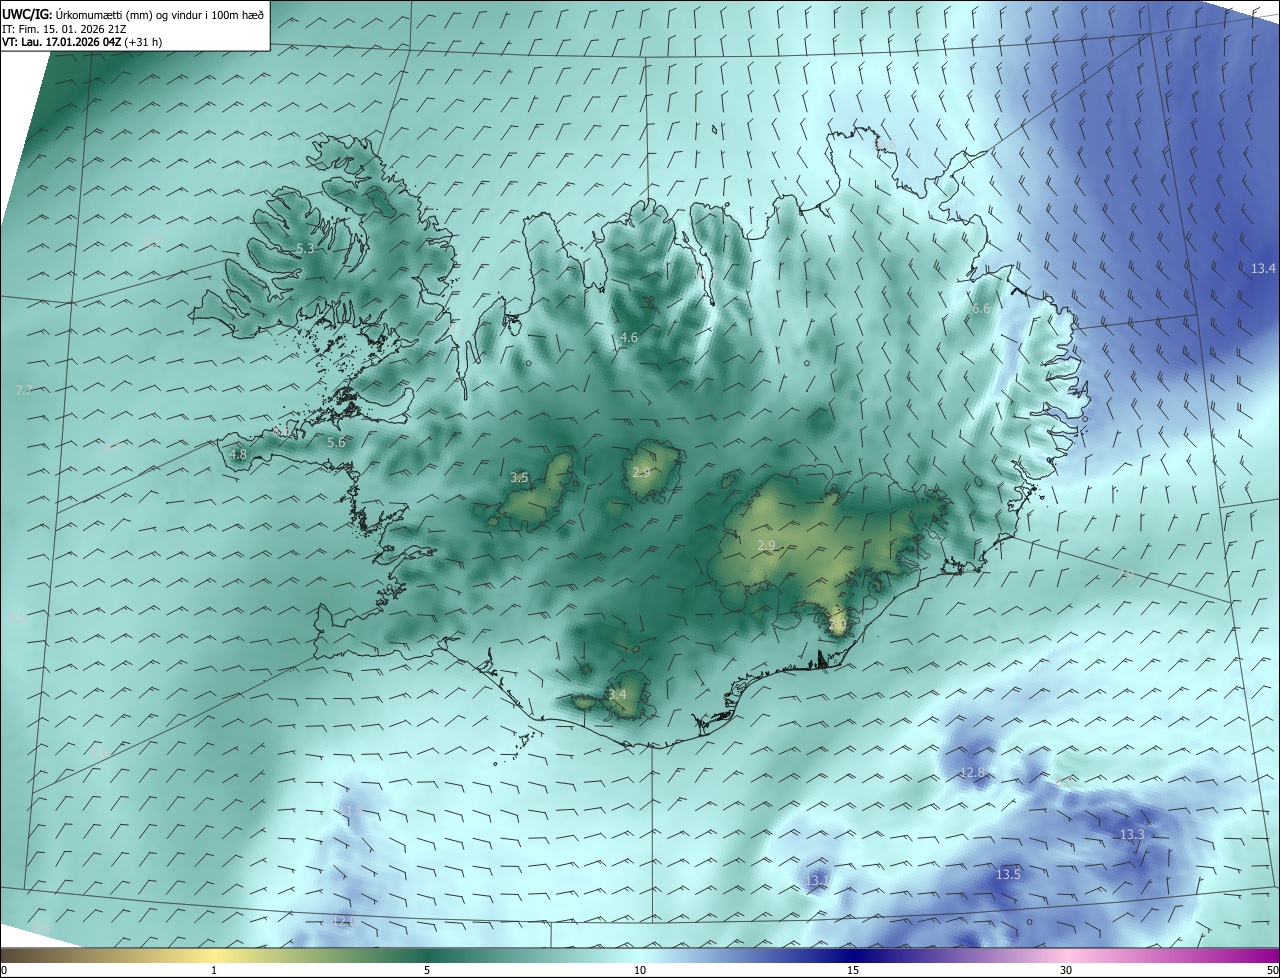Click the '0' tick on the color scale
The width and height of the screenshot is (1280, 978).
[3, 970]
